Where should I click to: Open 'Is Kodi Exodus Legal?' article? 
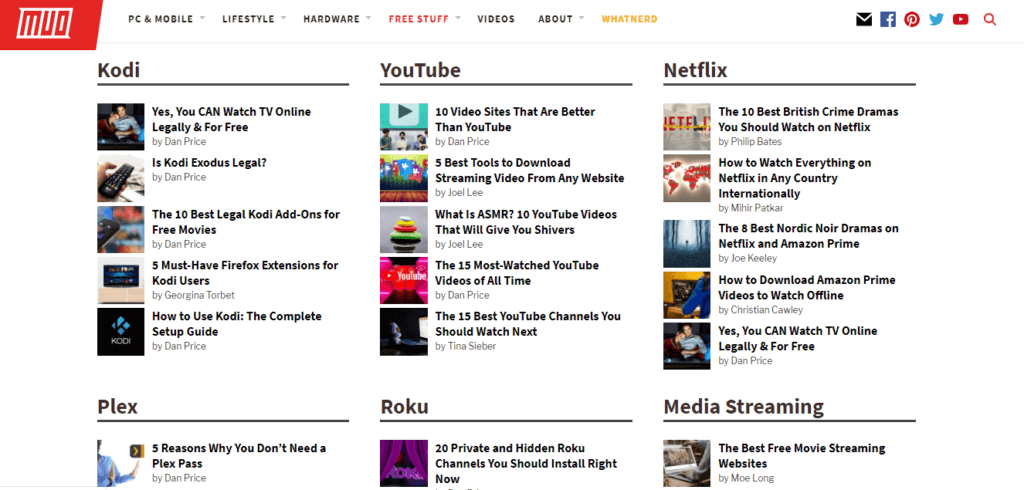click(x=209, y=163)
